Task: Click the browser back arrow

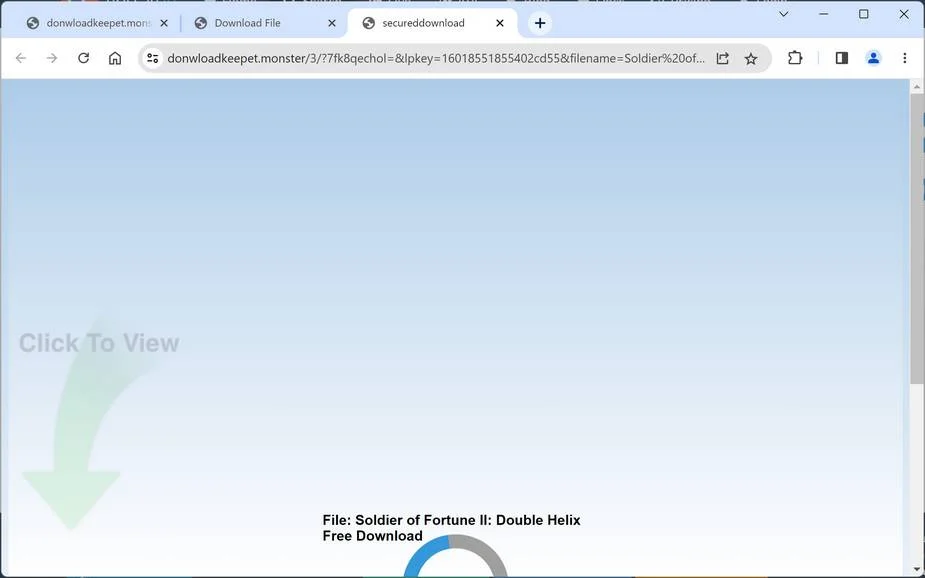Action: click(21, 58)
